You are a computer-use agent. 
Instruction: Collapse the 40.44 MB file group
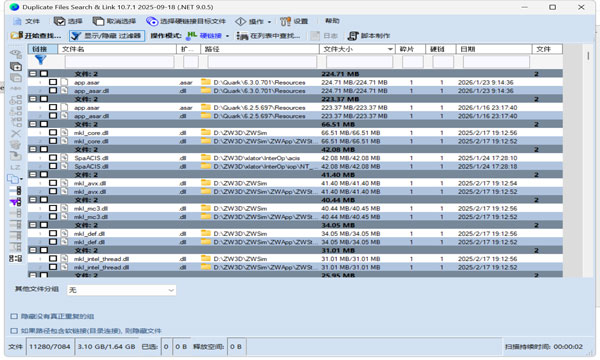pos(33,200)
